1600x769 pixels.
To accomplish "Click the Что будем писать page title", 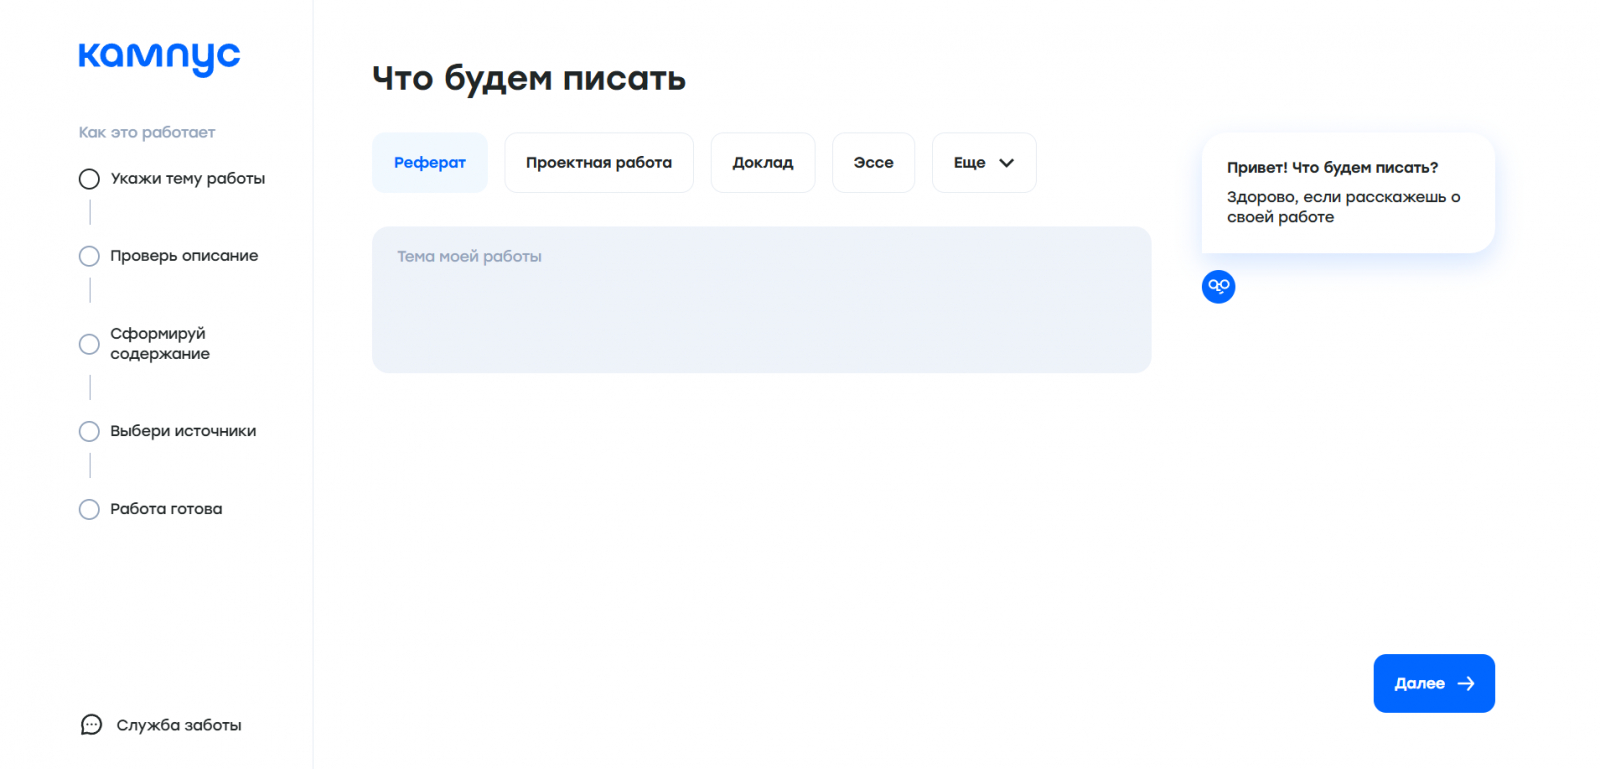I will (x=529, y=78).
